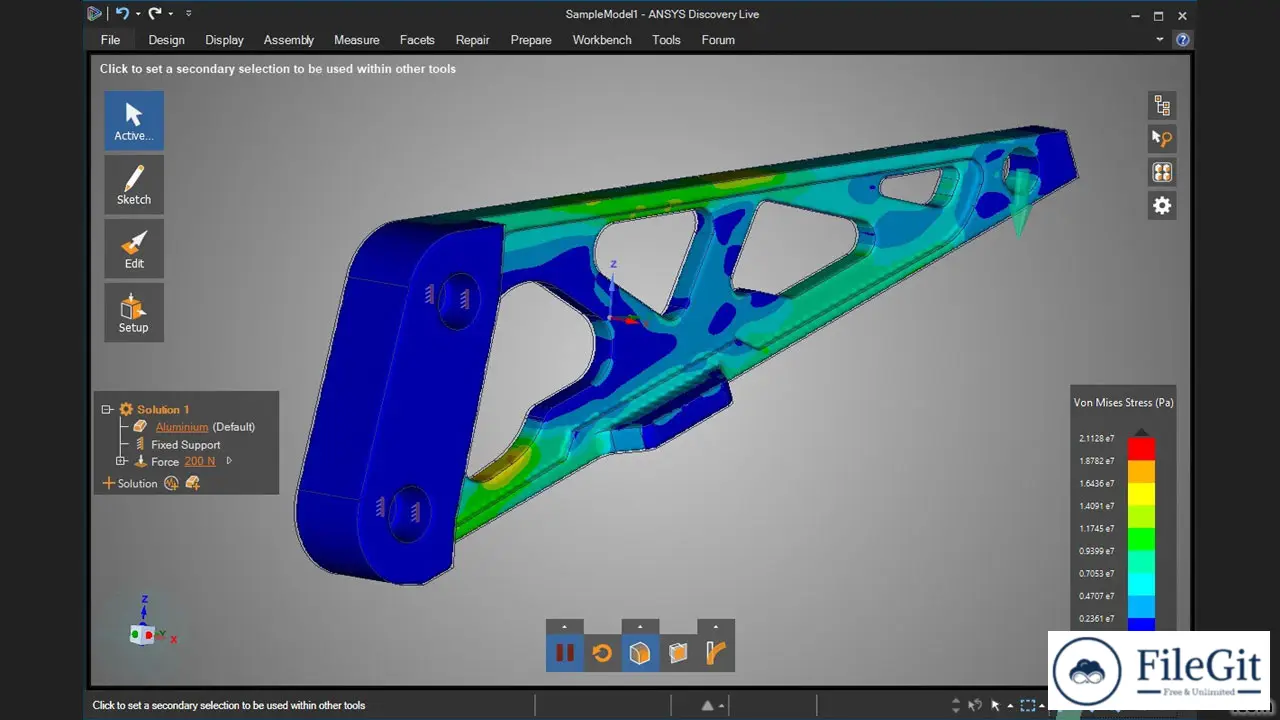The height and width of the screenshot is (720, 1280).
Task: Switch to the Display tab
Action: pos(224,40)
